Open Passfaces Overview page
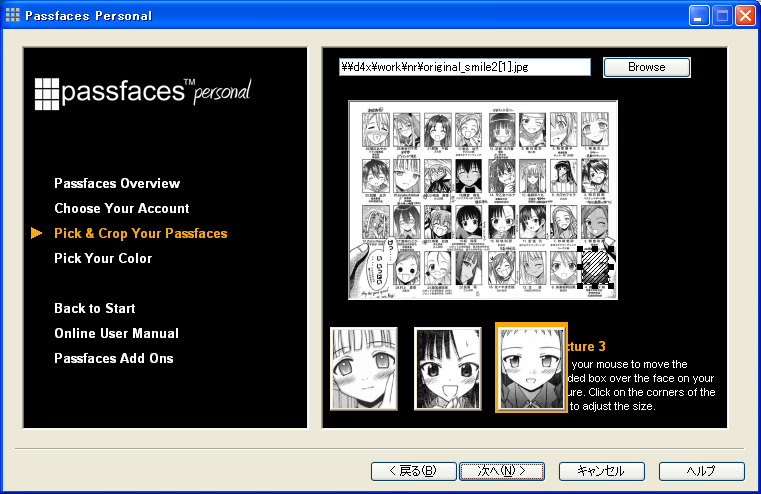Viewport: 761px width, 494px height. [x=117, y=183]
